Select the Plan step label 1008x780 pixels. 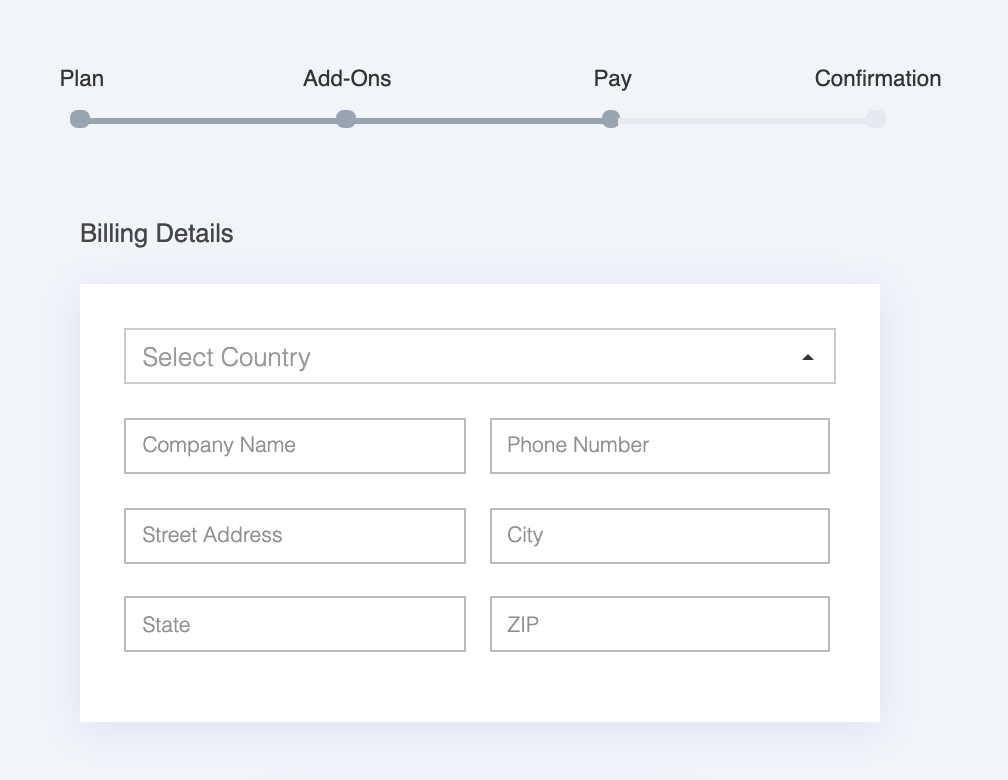coord(82,79)
